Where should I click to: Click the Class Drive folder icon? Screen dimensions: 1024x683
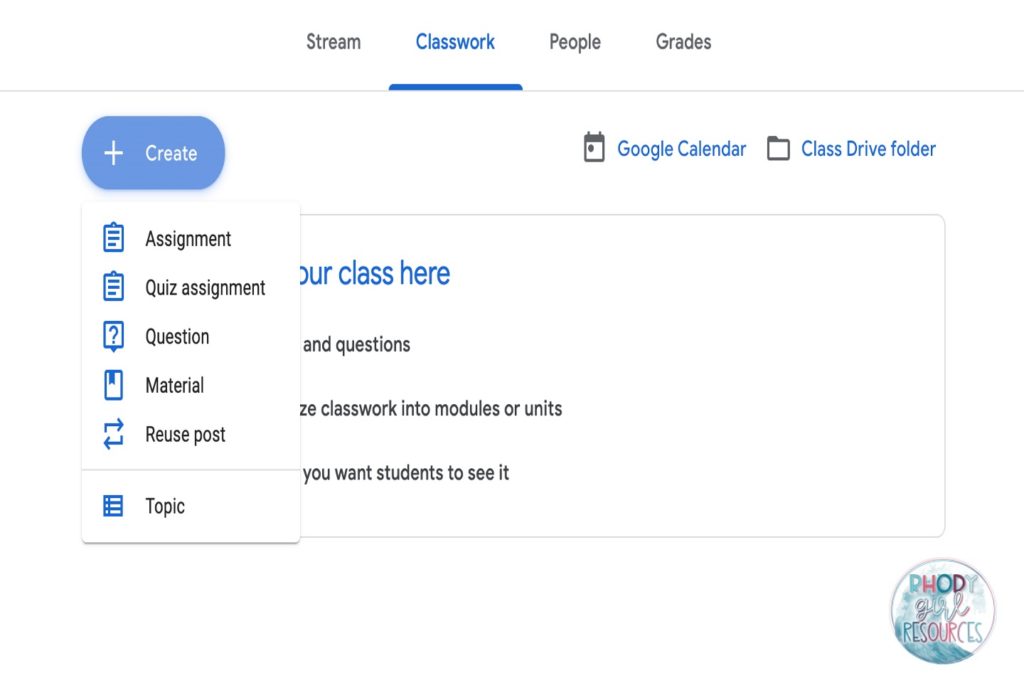click(x=778, y=149)
